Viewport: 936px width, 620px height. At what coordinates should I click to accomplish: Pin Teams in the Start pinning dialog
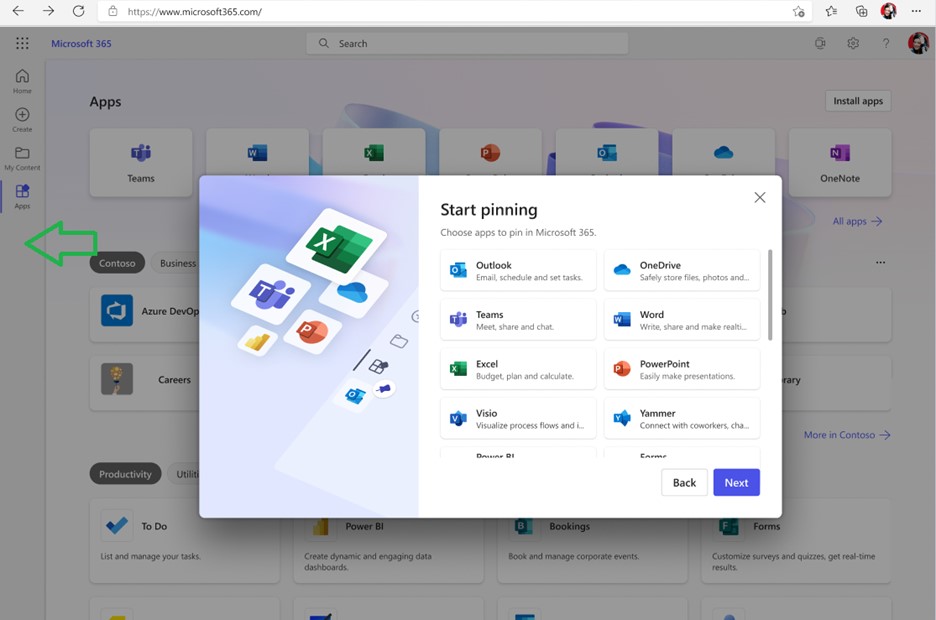point(518,320)
